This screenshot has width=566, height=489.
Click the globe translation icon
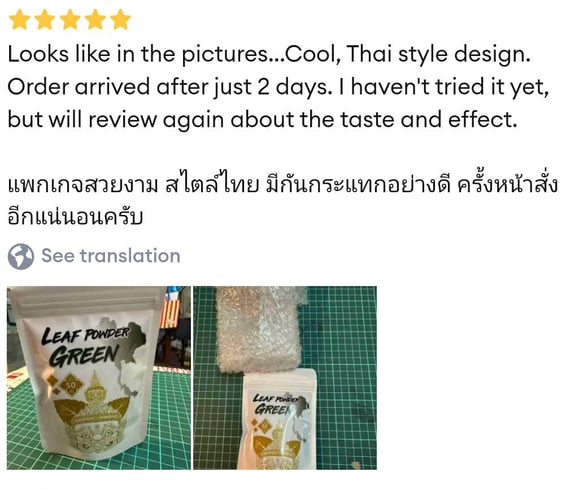point(21,257)
